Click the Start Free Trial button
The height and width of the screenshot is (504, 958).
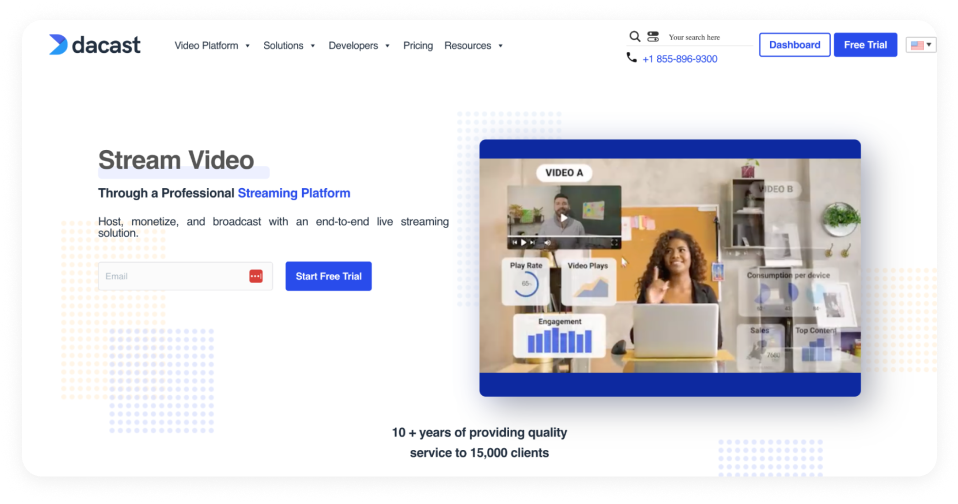tap(328, 276)
